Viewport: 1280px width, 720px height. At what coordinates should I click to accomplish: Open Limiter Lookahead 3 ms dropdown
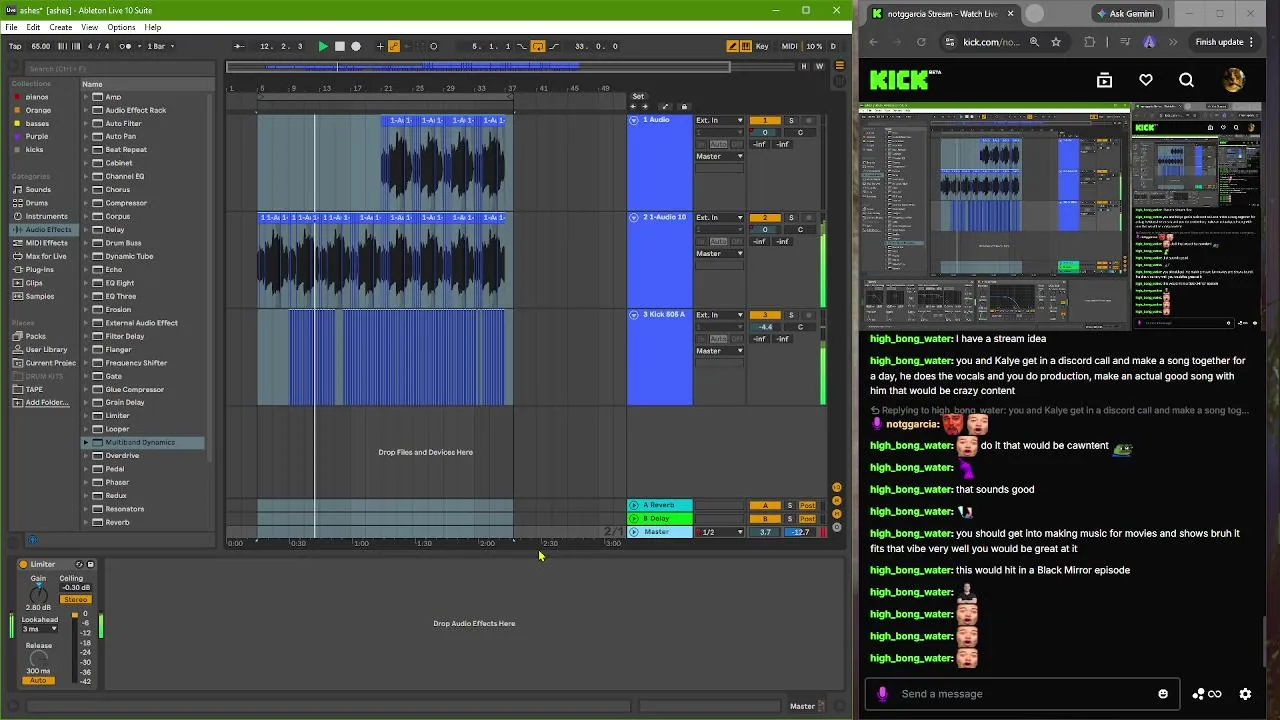[x=40, y=629]
